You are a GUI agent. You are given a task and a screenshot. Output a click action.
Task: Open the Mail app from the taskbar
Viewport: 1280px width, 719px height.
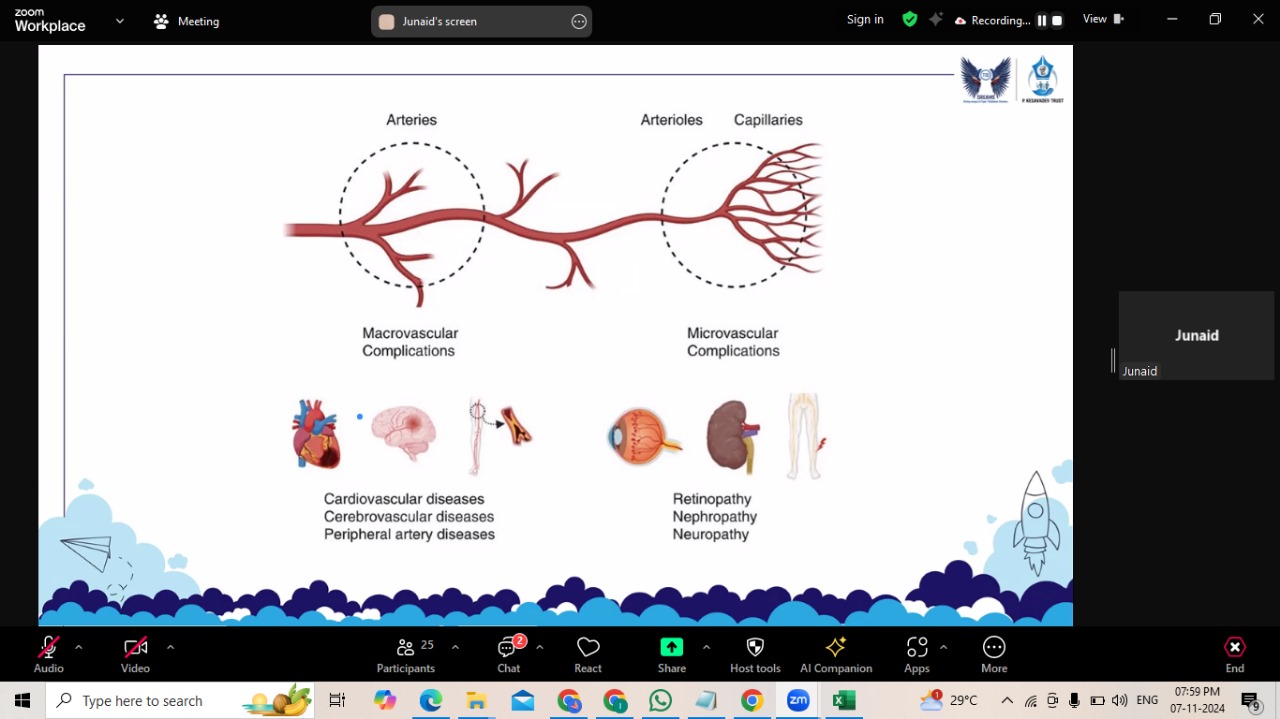tap(522, 700)
